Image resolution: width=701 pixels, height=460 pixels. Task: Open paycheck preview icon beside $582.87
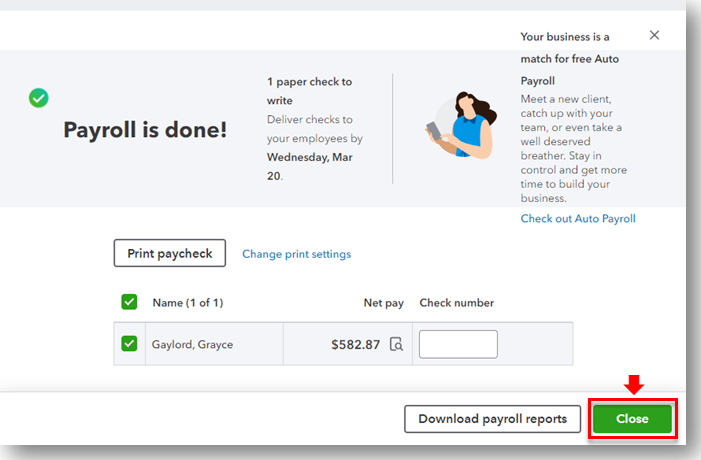397,344
